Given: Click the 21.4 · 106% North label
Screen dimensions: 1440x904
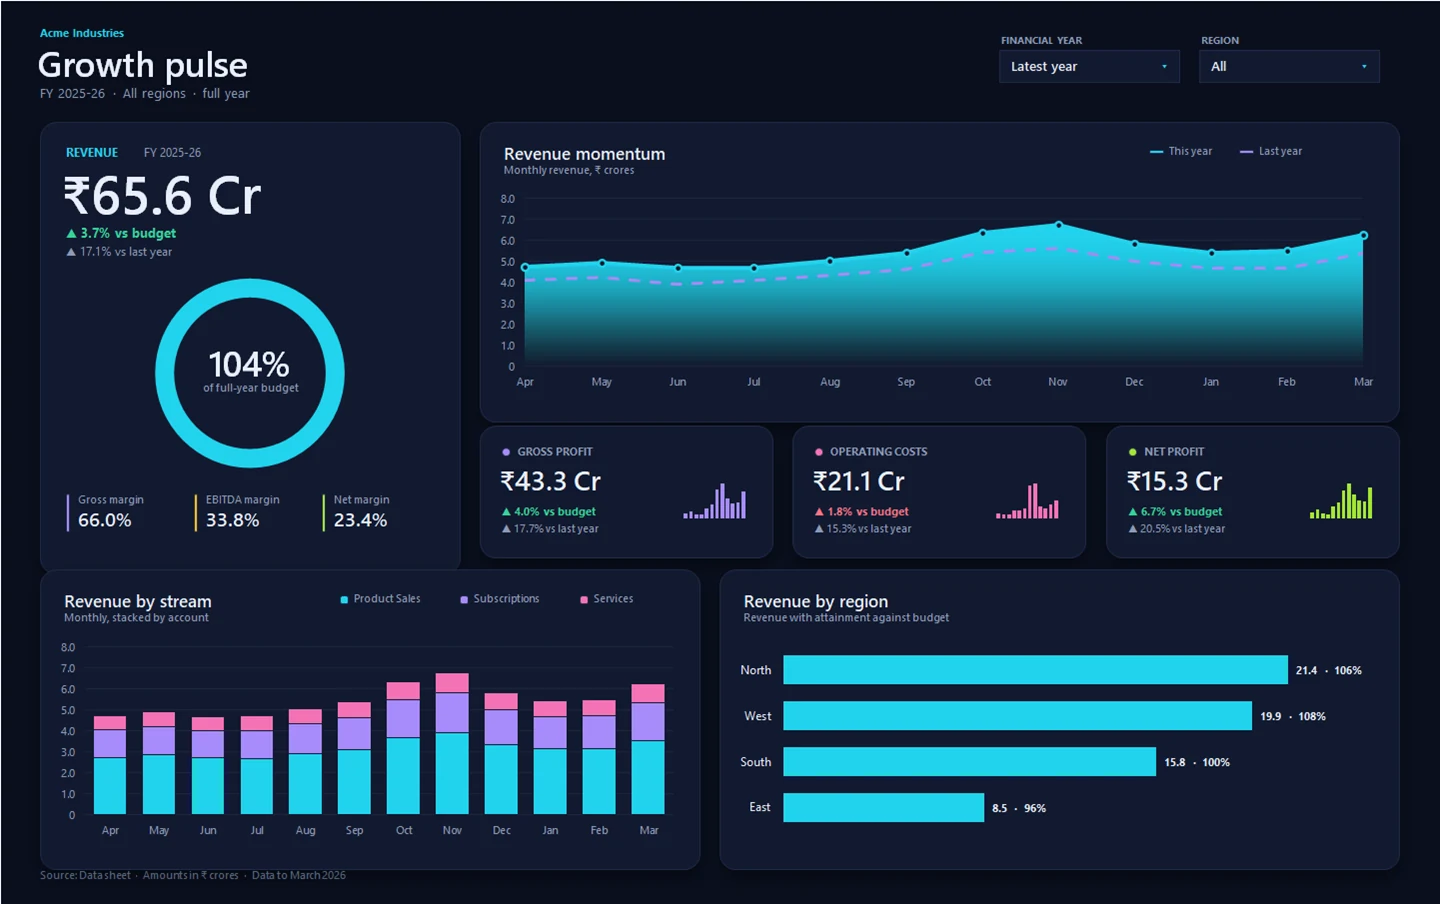Looking at the screenshot, I should 1329,670.
